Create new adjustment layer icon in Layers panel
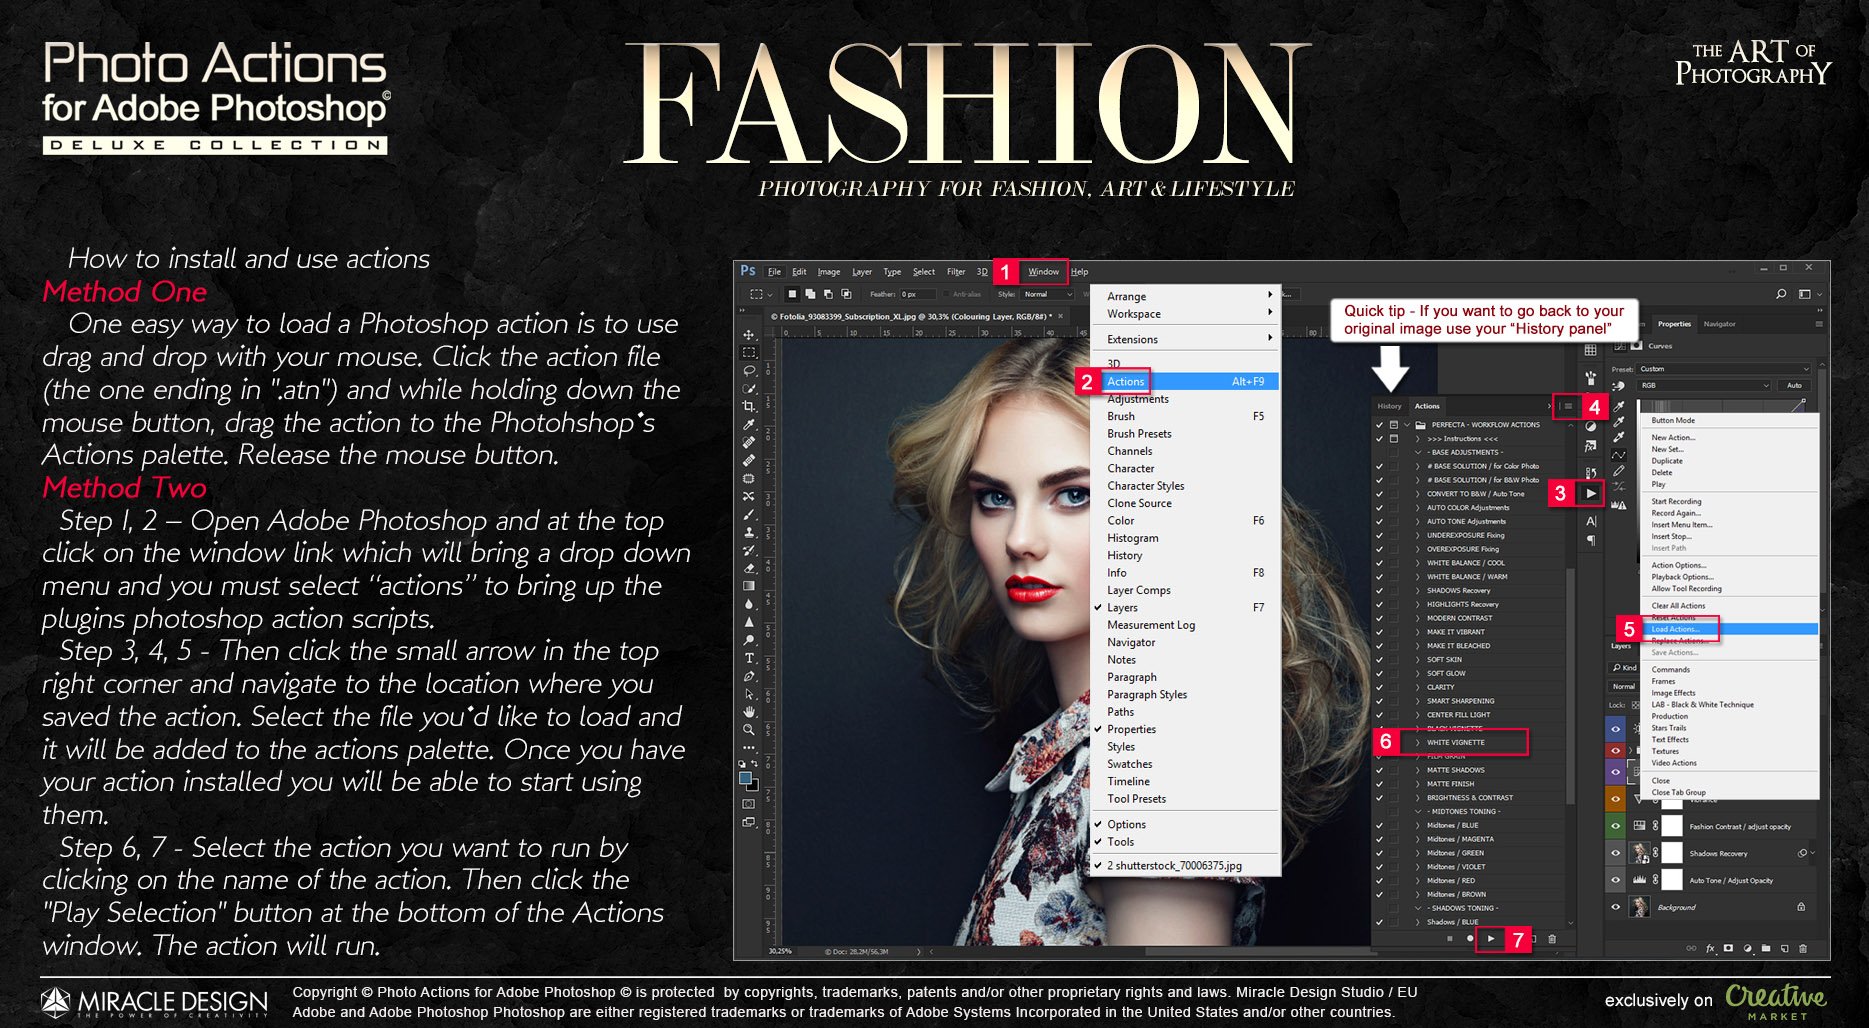 click(1748, 947)
